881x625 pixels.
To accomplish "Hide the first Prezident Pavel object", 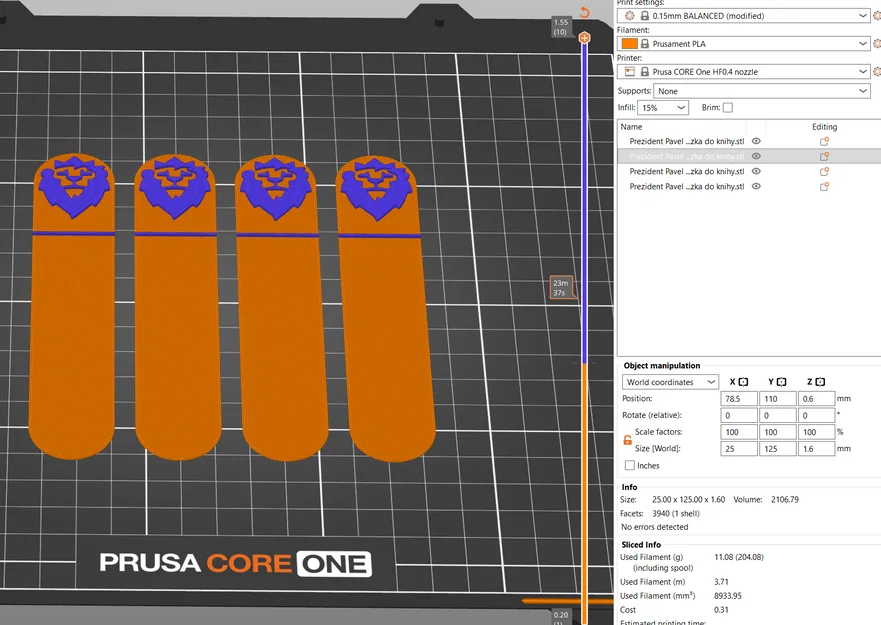I will pos(756,141).
